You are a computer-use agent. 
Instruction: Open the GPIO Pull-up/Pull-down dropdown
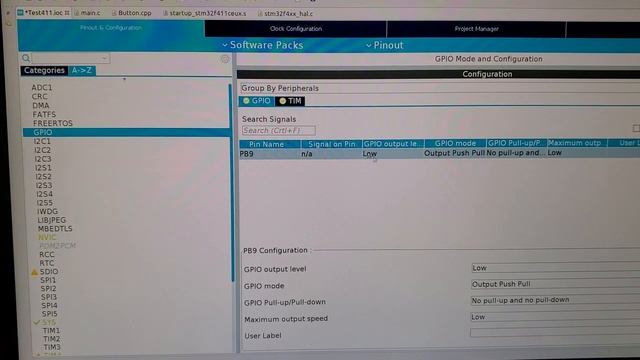pos(555,300)
